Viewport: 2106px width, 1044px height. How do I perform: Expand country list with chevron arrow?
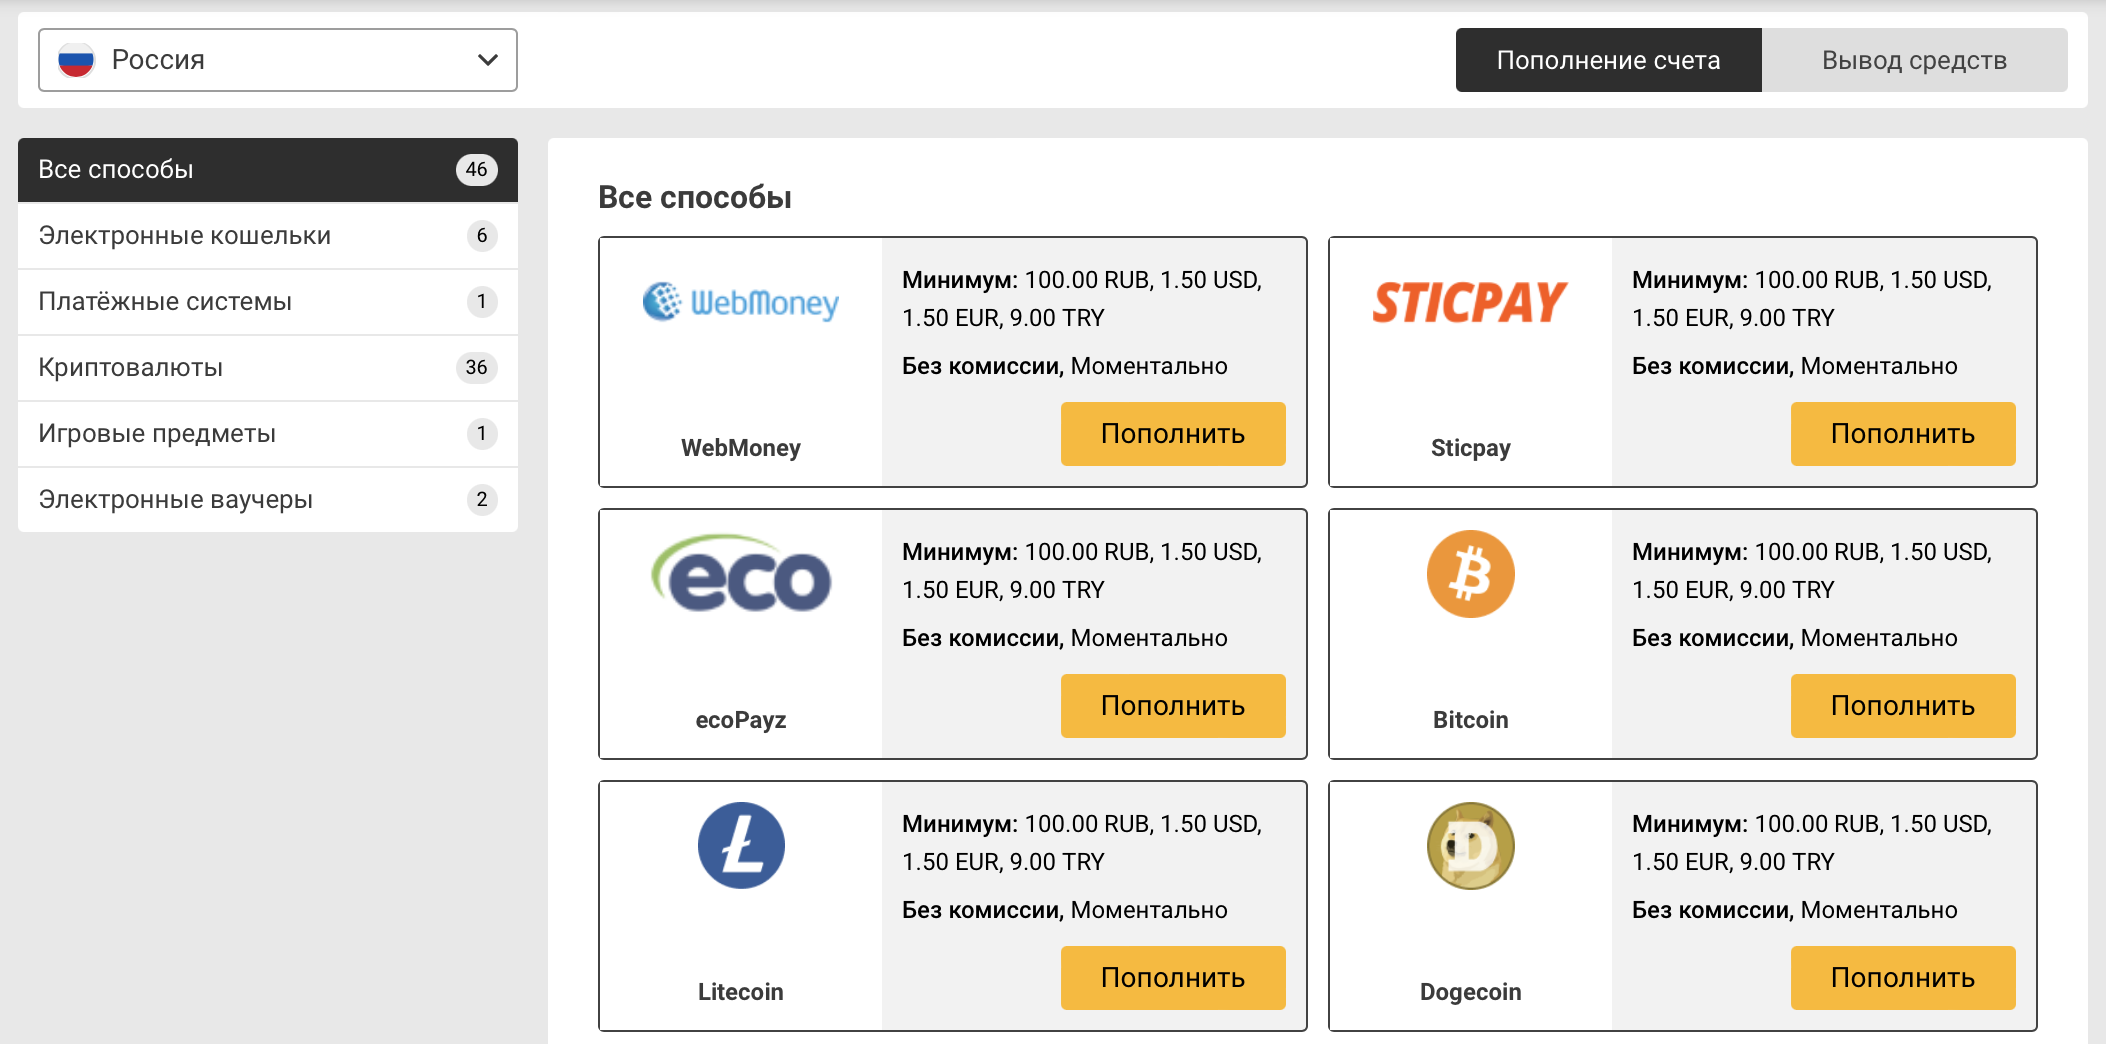tap(488, 60)
